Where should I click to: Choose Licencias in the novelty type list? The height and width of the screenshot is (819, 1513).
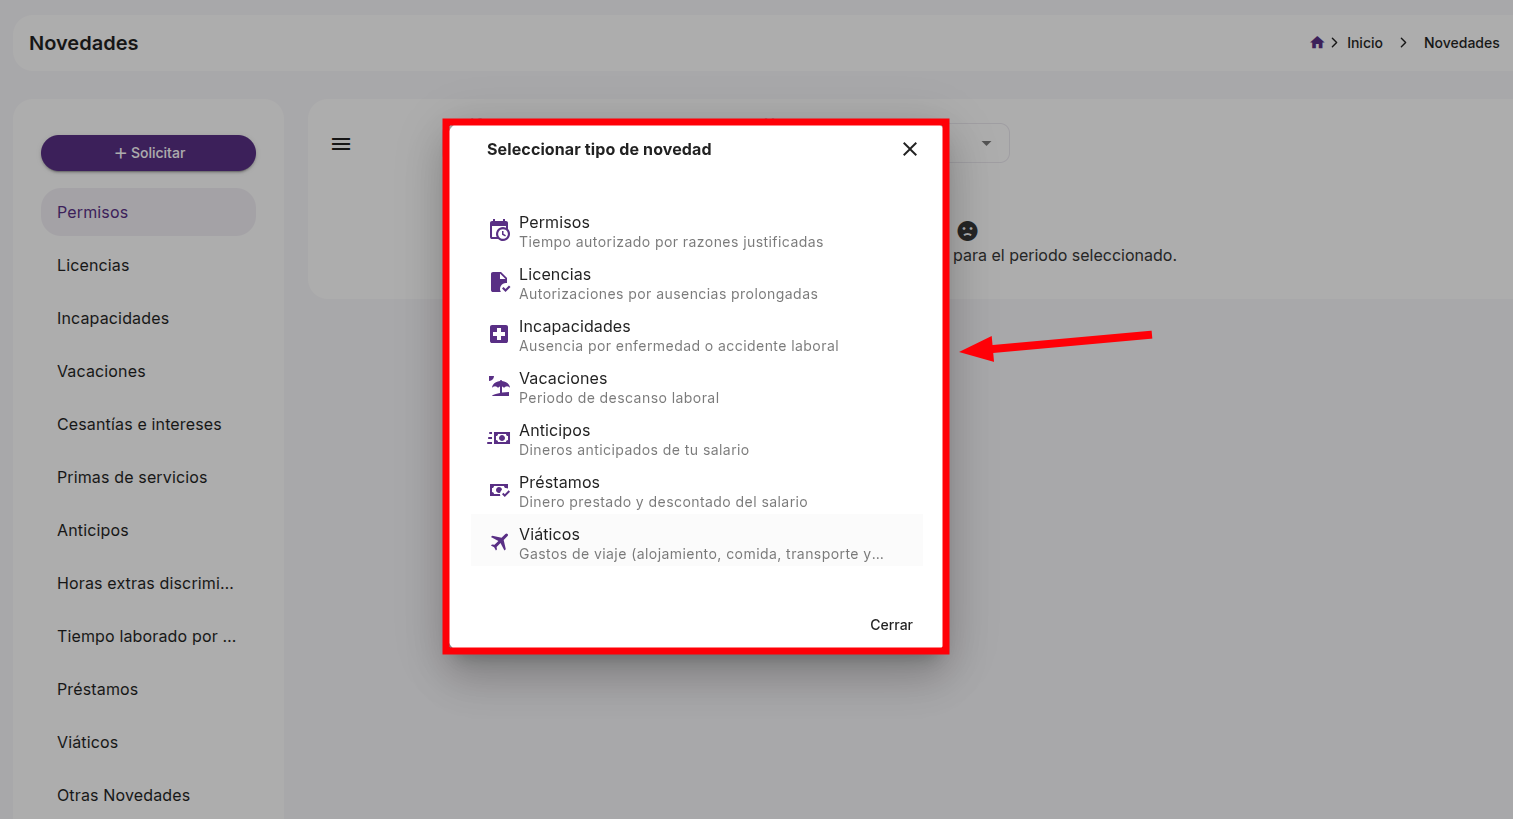tap(697, 283)
